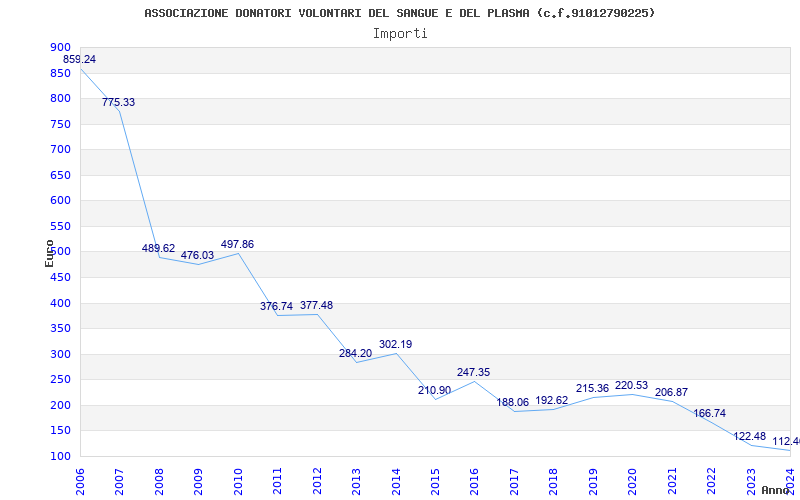This screenshot has width=800, height=500.
Task: Select the 206.87 data label
Action: 671,392
